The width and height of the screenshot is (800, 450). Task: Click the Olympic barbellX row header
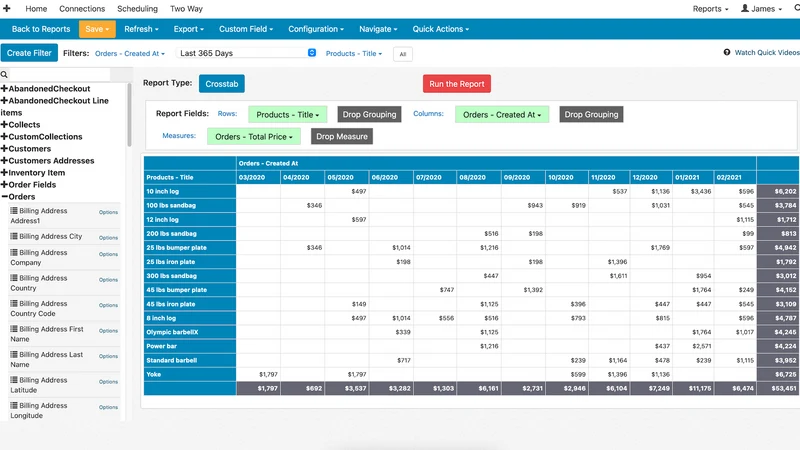click(190, 332)
